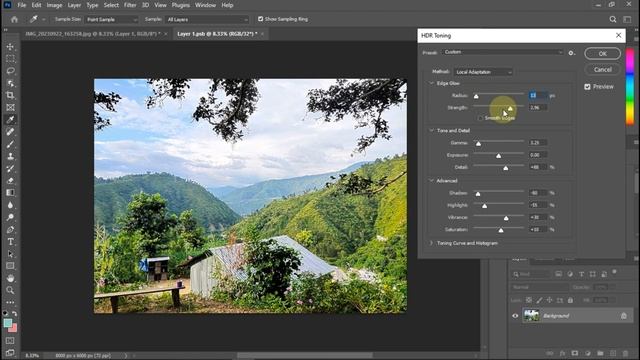Expand the Toning Curve and Histogram section
This screenshot has height=360, width=640.
(x=431, y=243)
